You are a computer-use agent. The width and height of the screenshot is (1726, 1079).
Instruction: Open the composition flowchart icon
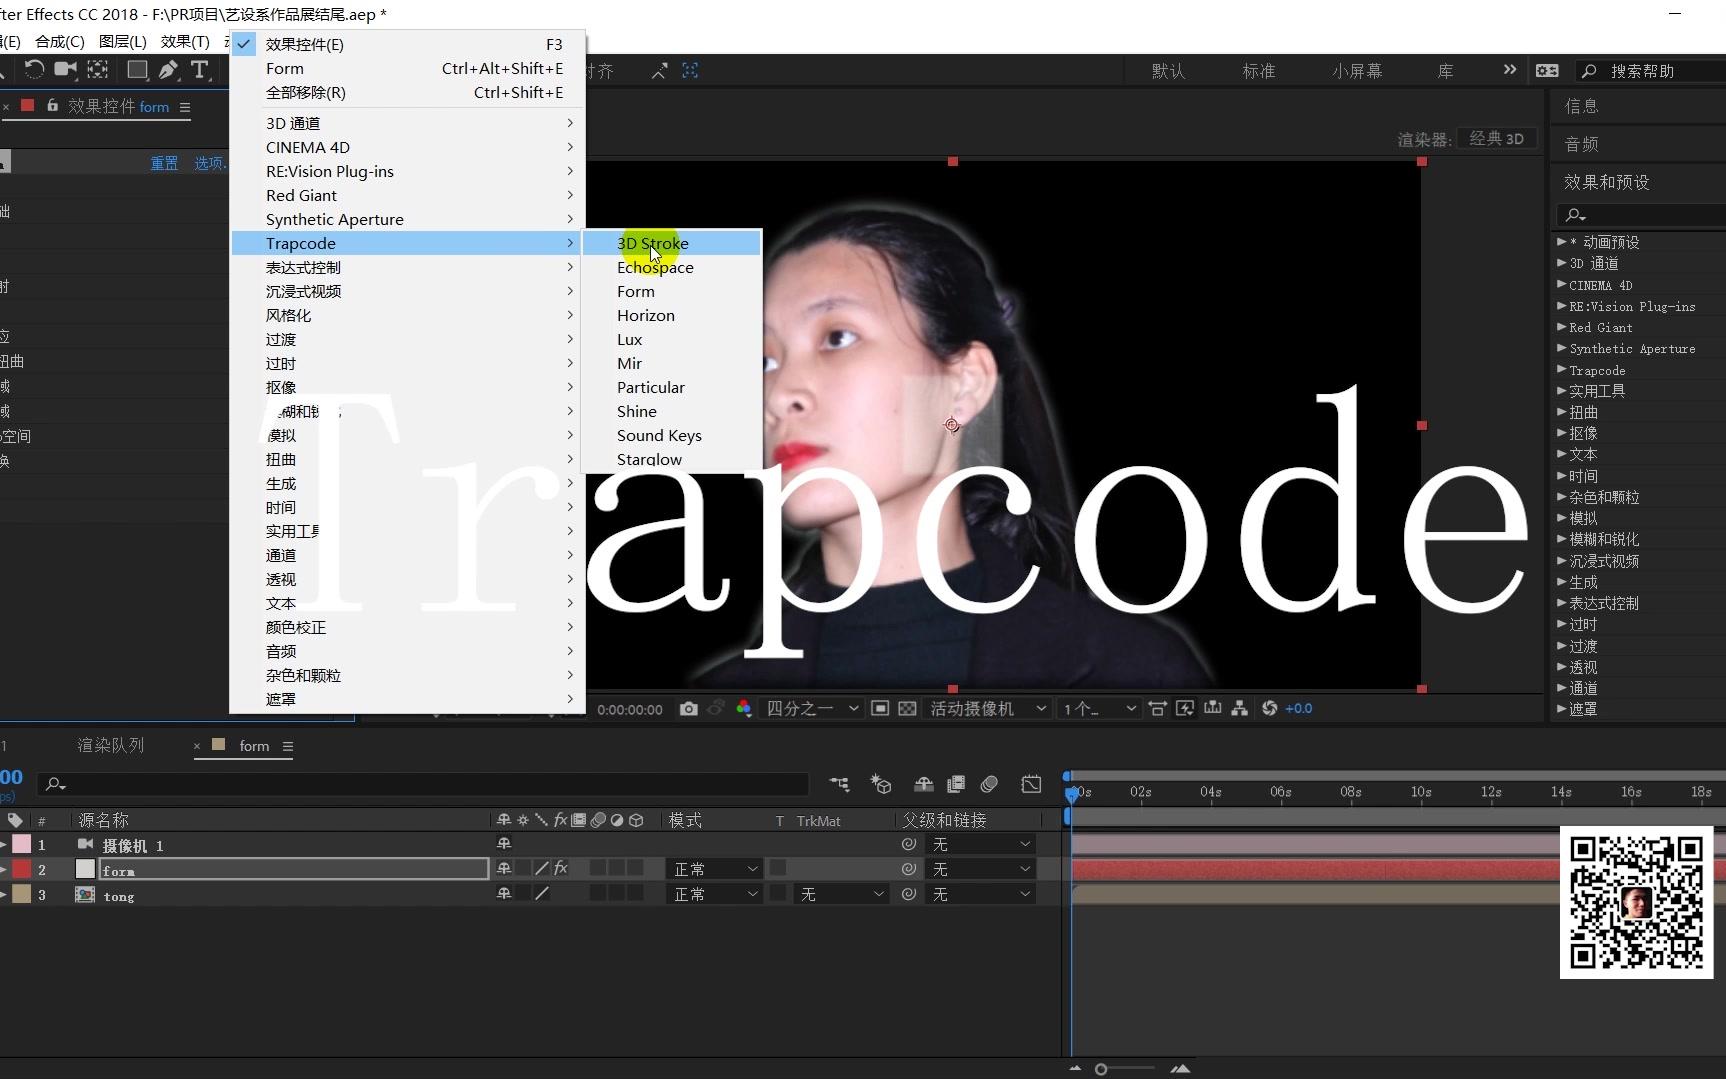pos(1240,708)
